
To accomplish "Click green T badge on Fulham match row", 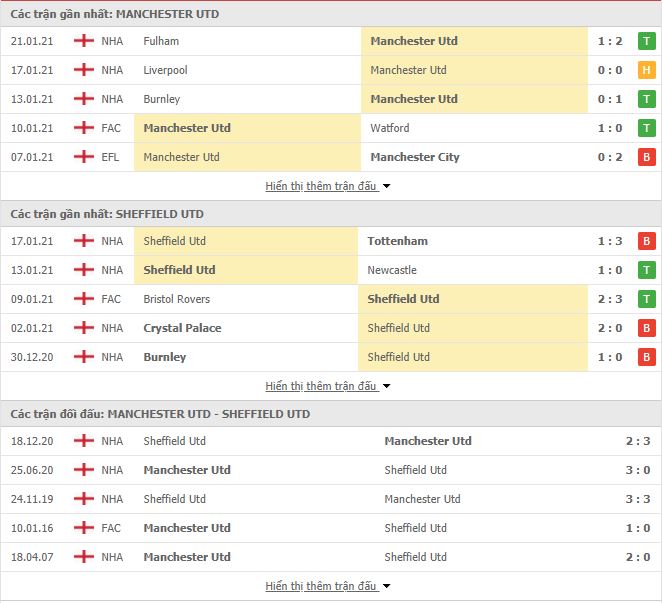I will pyautogui.click(x=646, y=41).
